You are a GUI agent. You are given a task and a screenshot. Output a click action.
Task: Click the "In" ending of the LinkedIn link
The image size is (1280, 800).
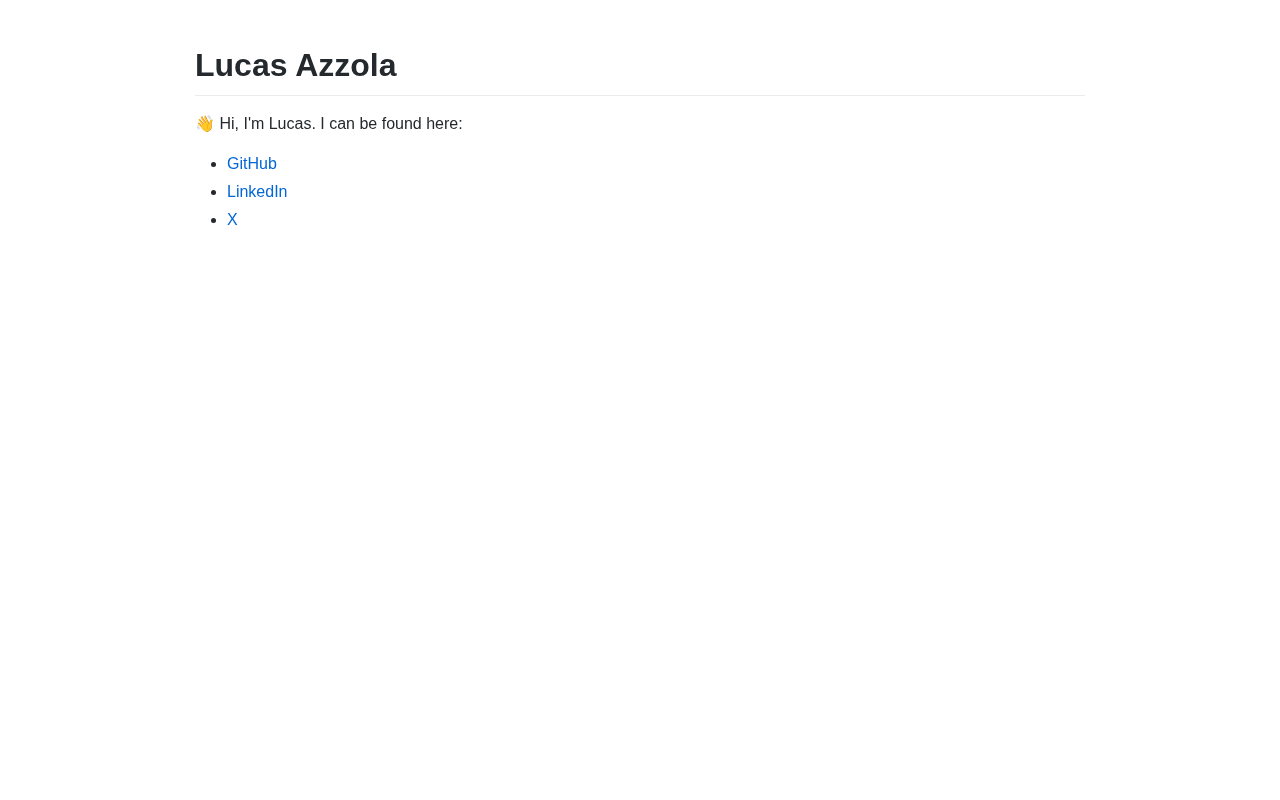[x=280, y=192]
